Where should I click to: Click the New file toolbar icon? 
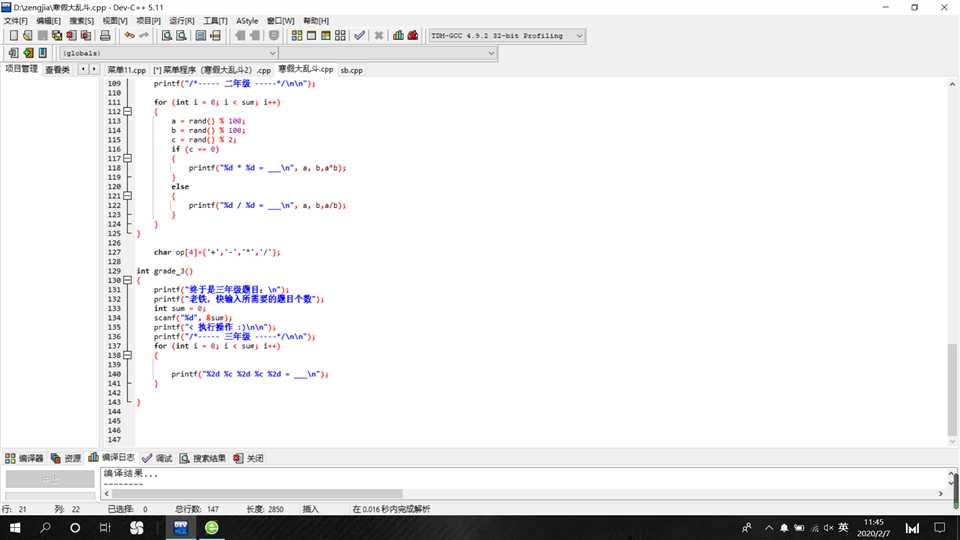tap(13, 36)
